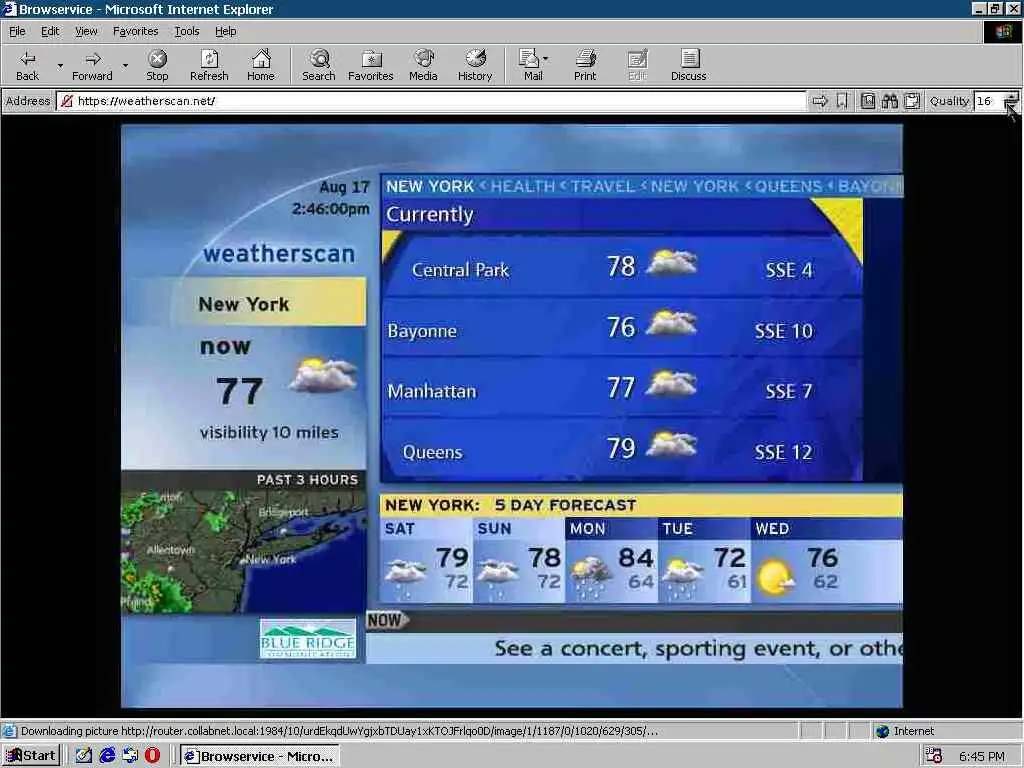The width and height of the screenshot is (1024, 768).
Task: Click the MON forecast cell
Action: [611, 561]
